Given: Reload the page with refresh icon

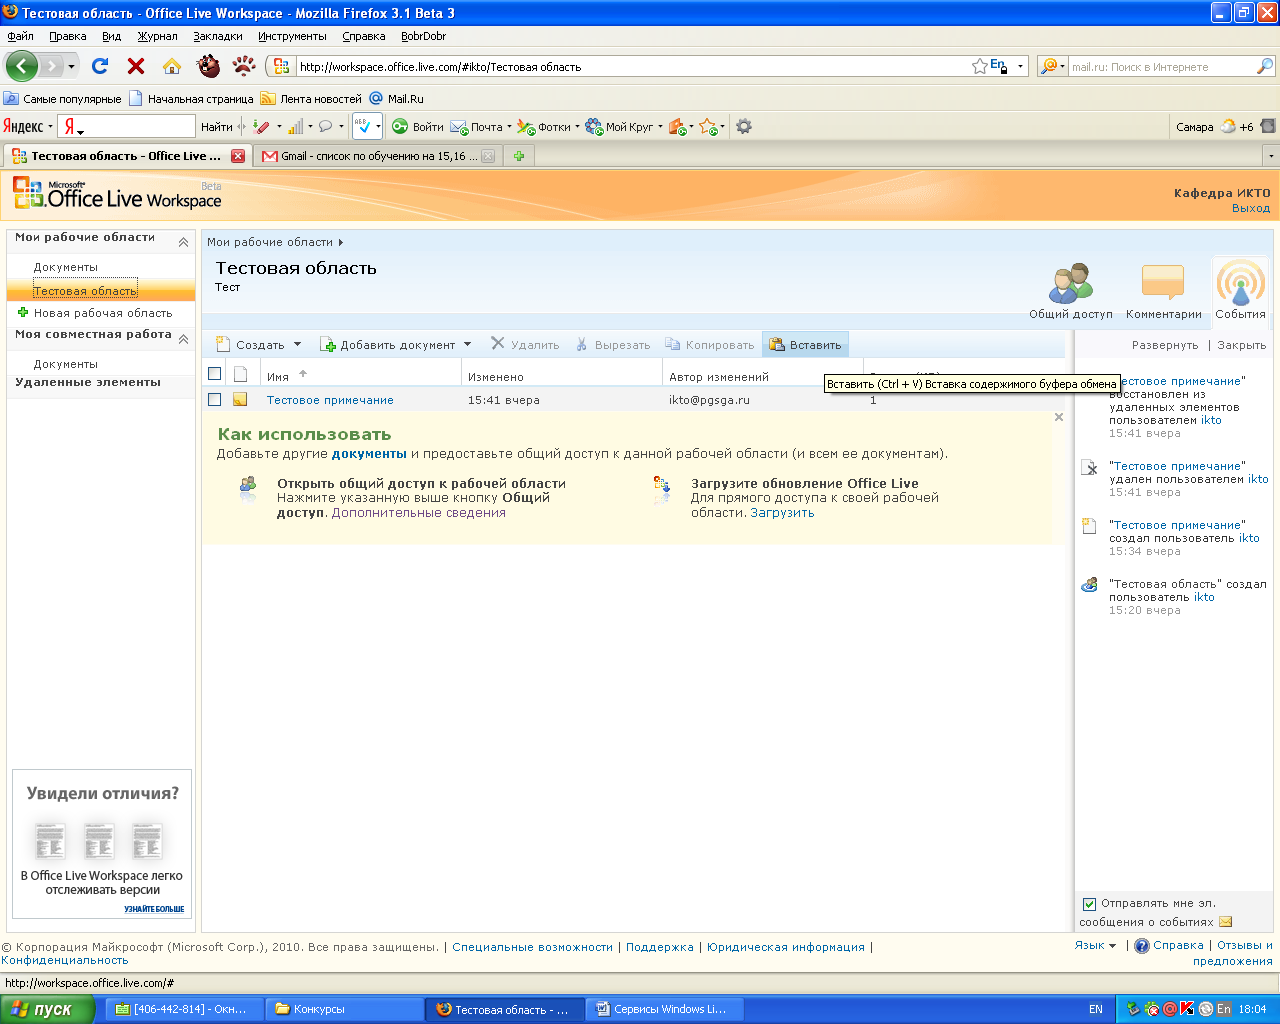Looking at the screenshot, I should coord(100,66).
